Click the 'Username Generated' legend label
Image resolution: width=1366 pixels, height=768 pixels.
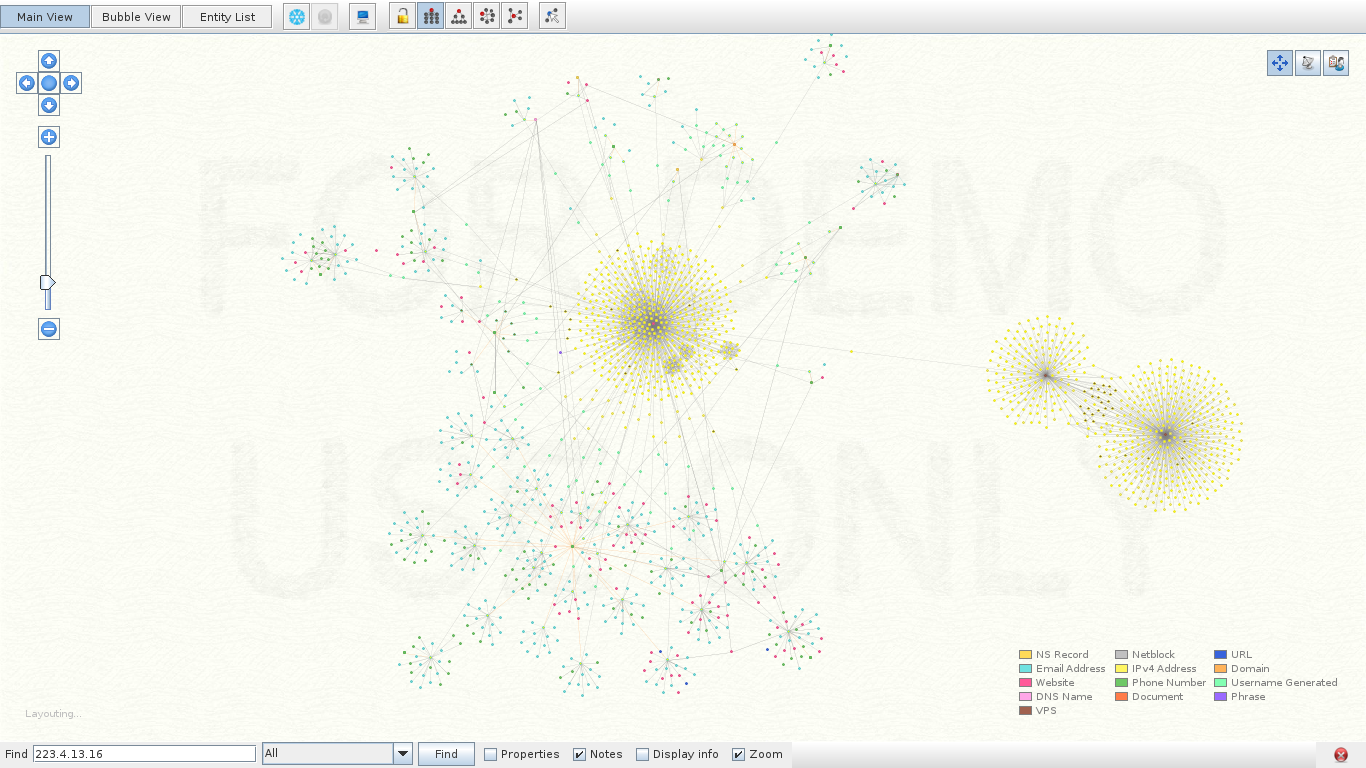click(x=1284, y=683)
